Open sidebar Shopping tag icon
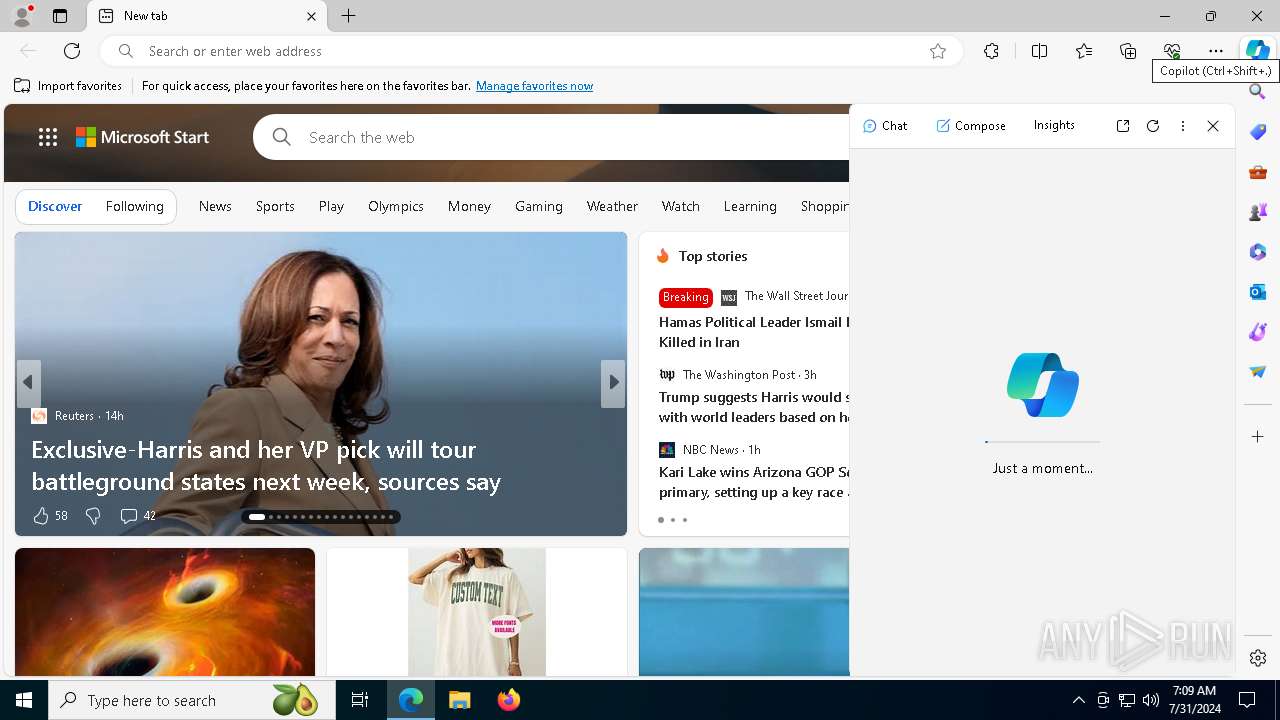 coord(1258,132)
